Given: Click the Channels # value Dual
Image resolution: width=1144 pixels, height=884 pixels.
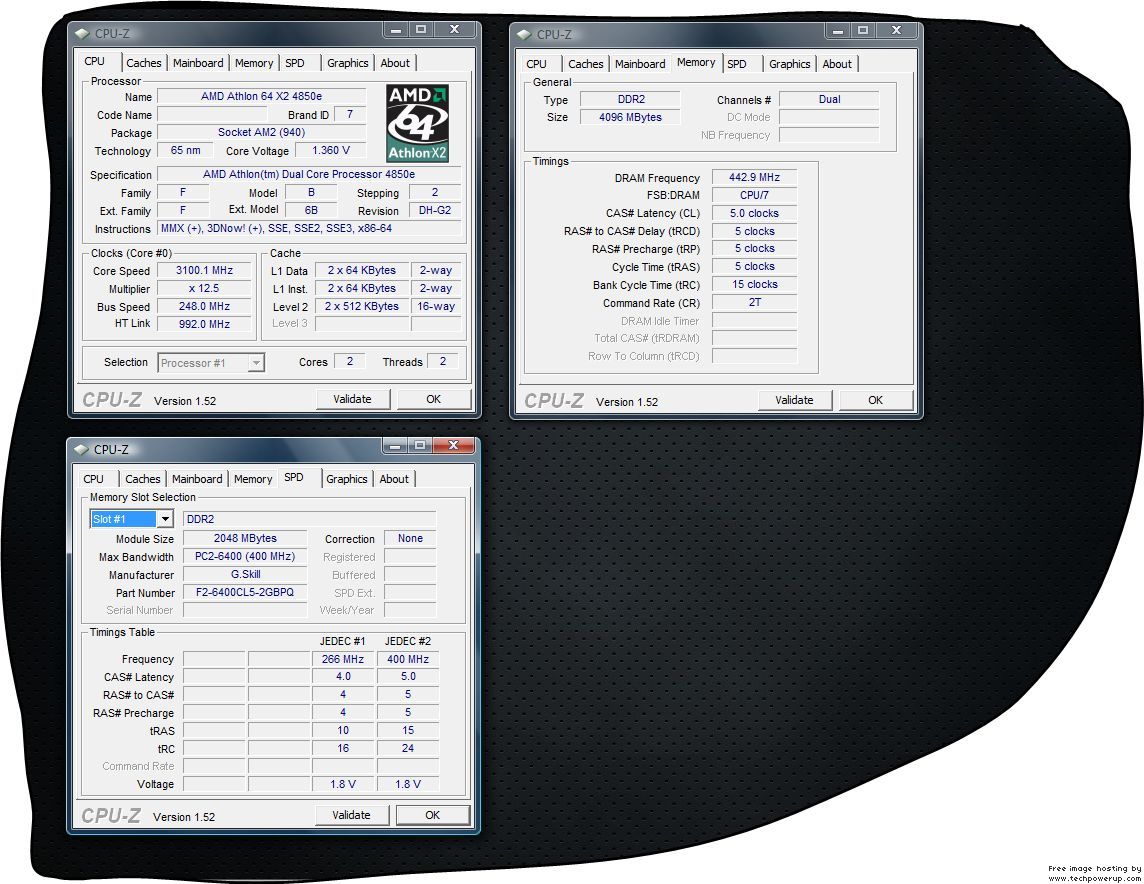Looking at the screenshot, I should click(x=830, y=99).
